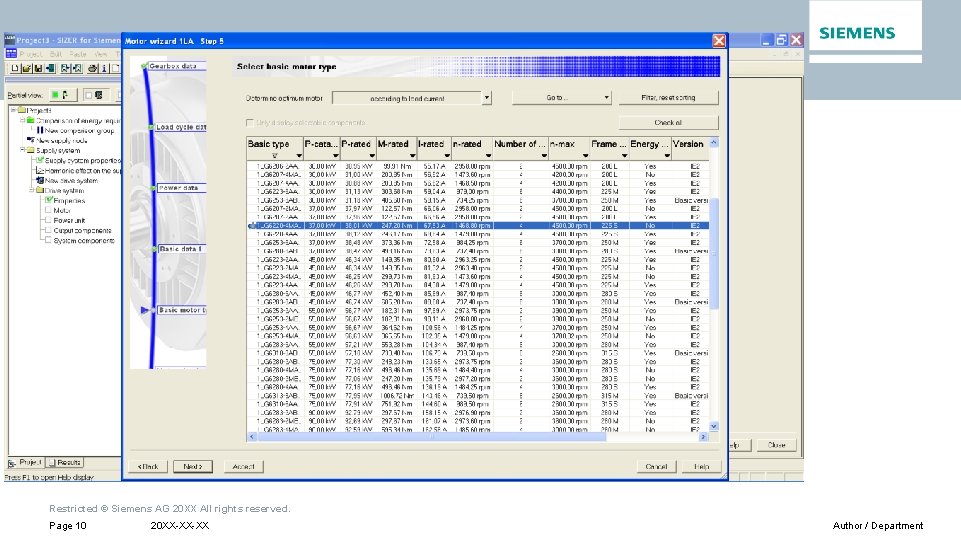This screenshot has height=540, width=961.
Task: Click the Motor checkbox in tree
Action: pos(48,210)
